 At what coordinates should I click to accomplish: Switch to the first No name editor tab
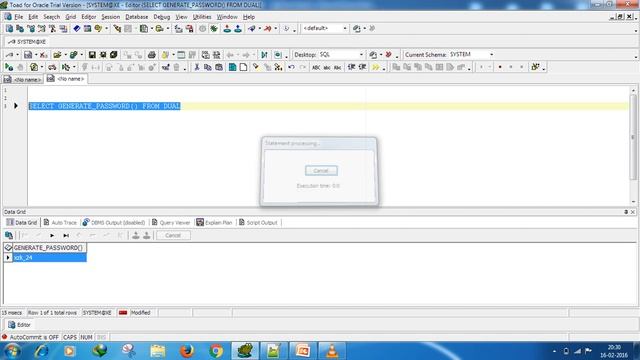click(23, 80)
